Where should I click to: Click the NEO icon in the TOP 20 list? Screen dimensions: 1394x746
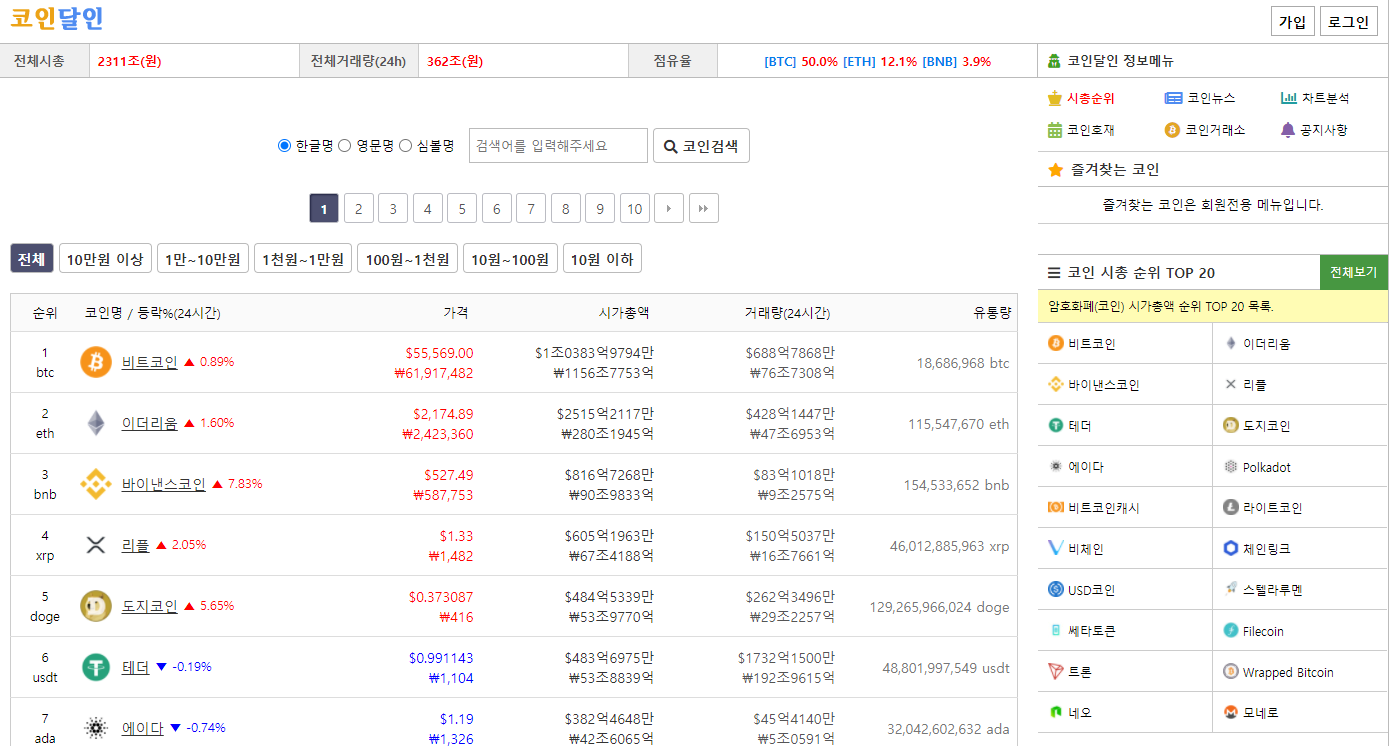(1055, 713)
